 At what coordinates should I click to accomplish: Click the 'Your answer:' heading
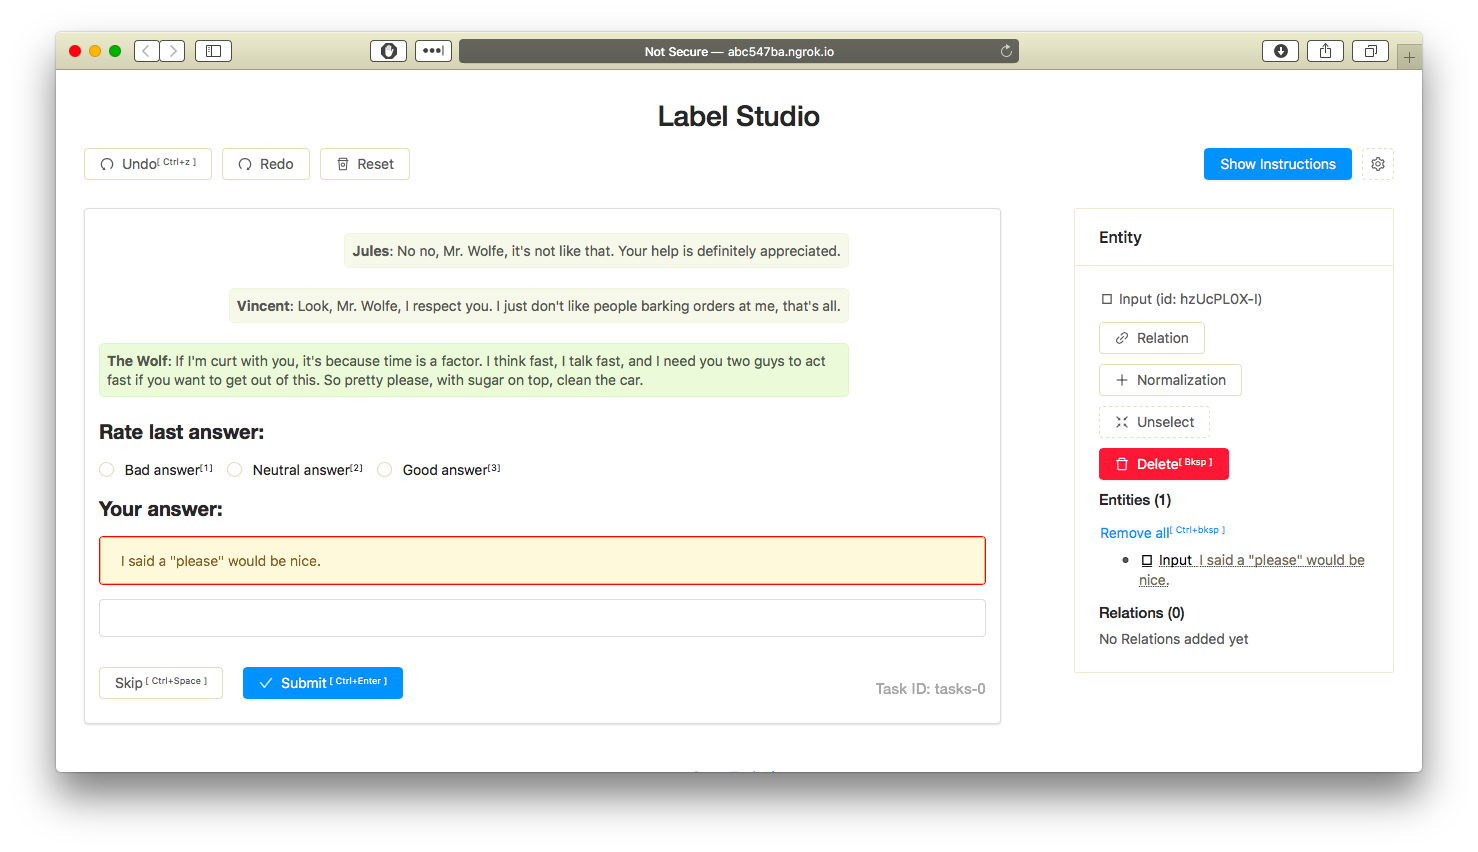click(161, 509)
